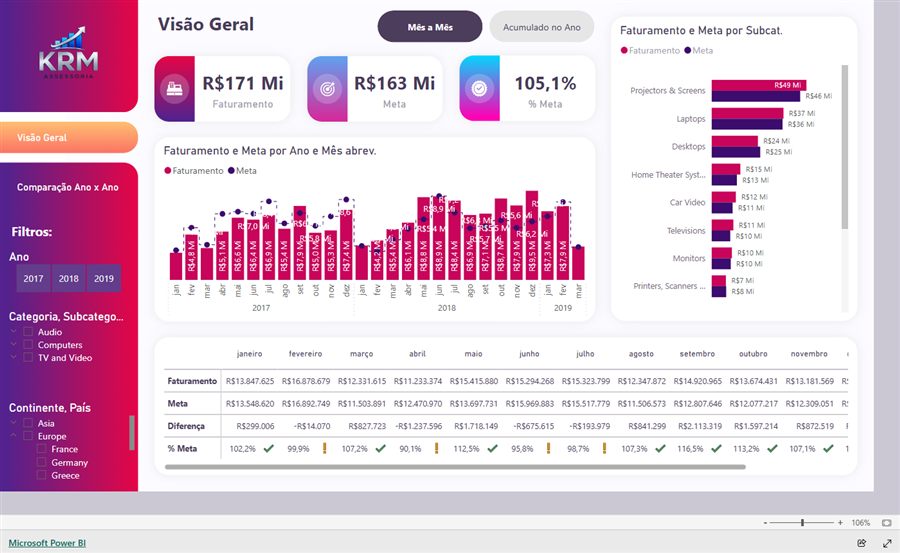Click the maio Diferença cell R$1.718.149
900x553 pixels.
tap(476, 426)
